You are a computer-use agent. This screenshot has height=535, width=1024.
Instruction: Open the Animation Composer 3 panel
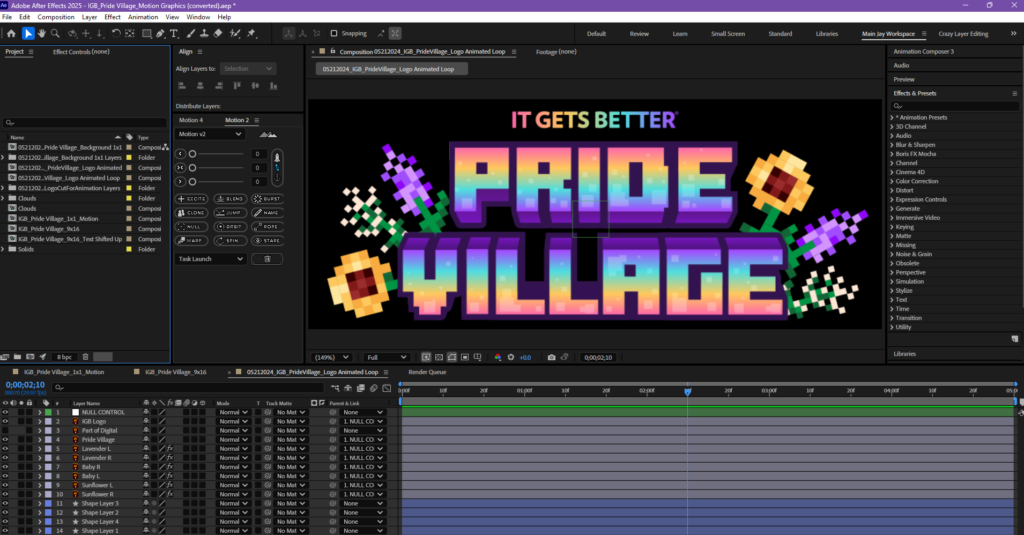[923, 52]
